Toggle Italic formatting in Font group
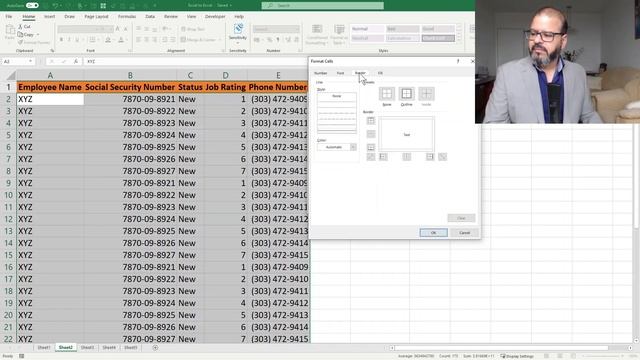 click(69, 40)
